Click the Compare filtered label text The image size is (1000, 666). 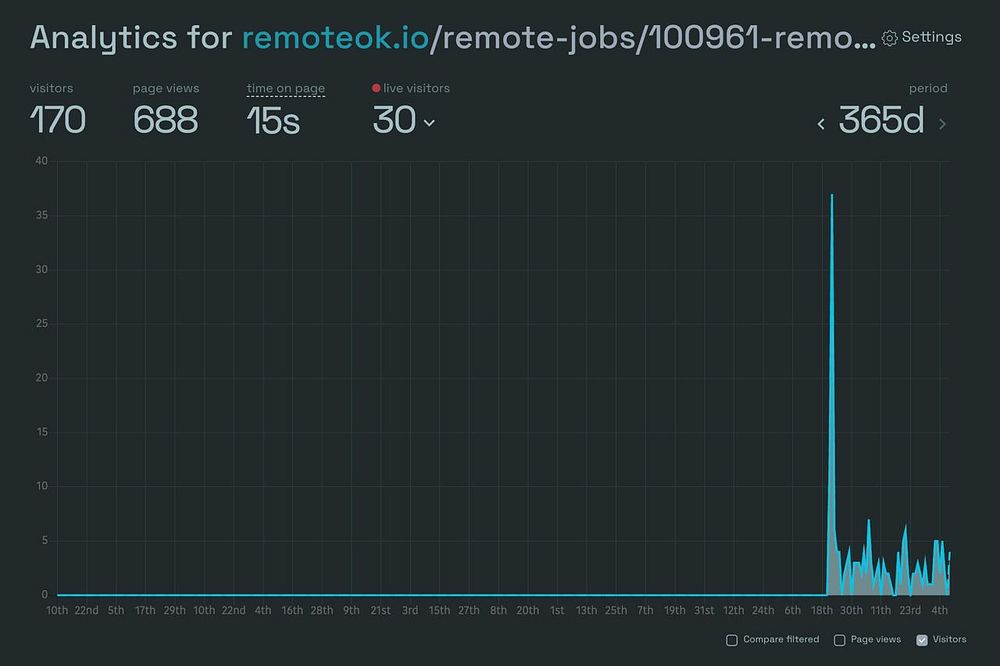click(x=781, y=639)
